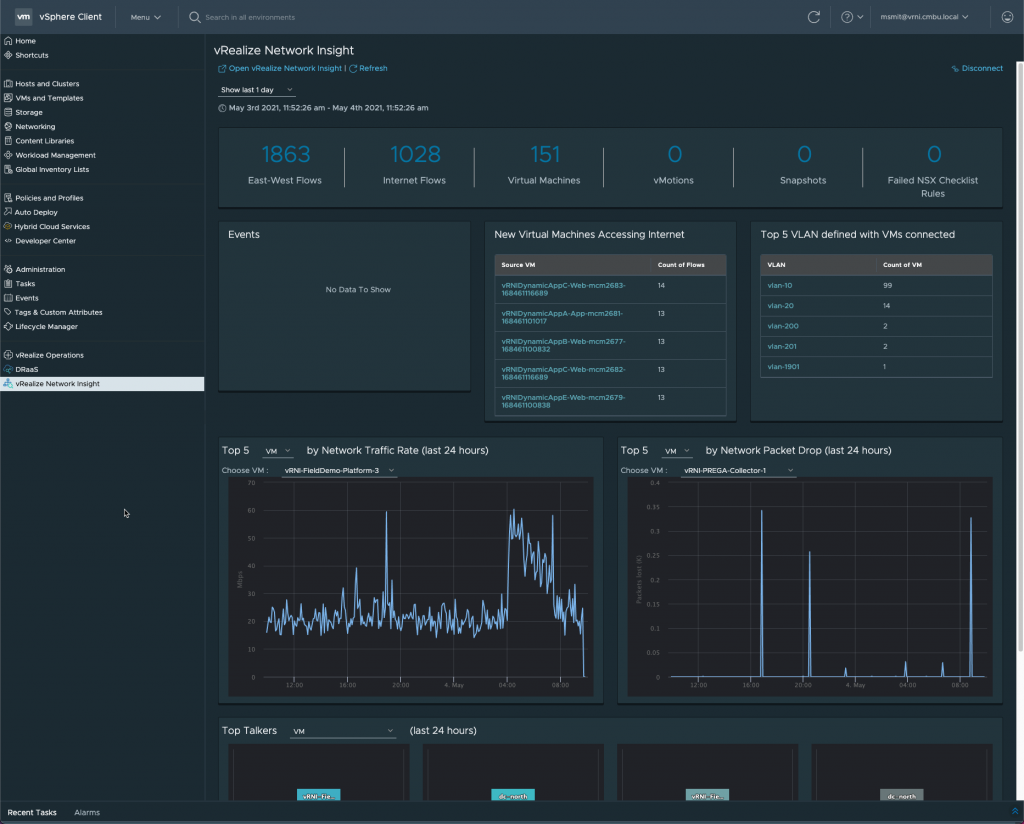Viewport: 1024px width, 824px height.
Task: Click the Content Libraries icon
Action: [8, 141]
